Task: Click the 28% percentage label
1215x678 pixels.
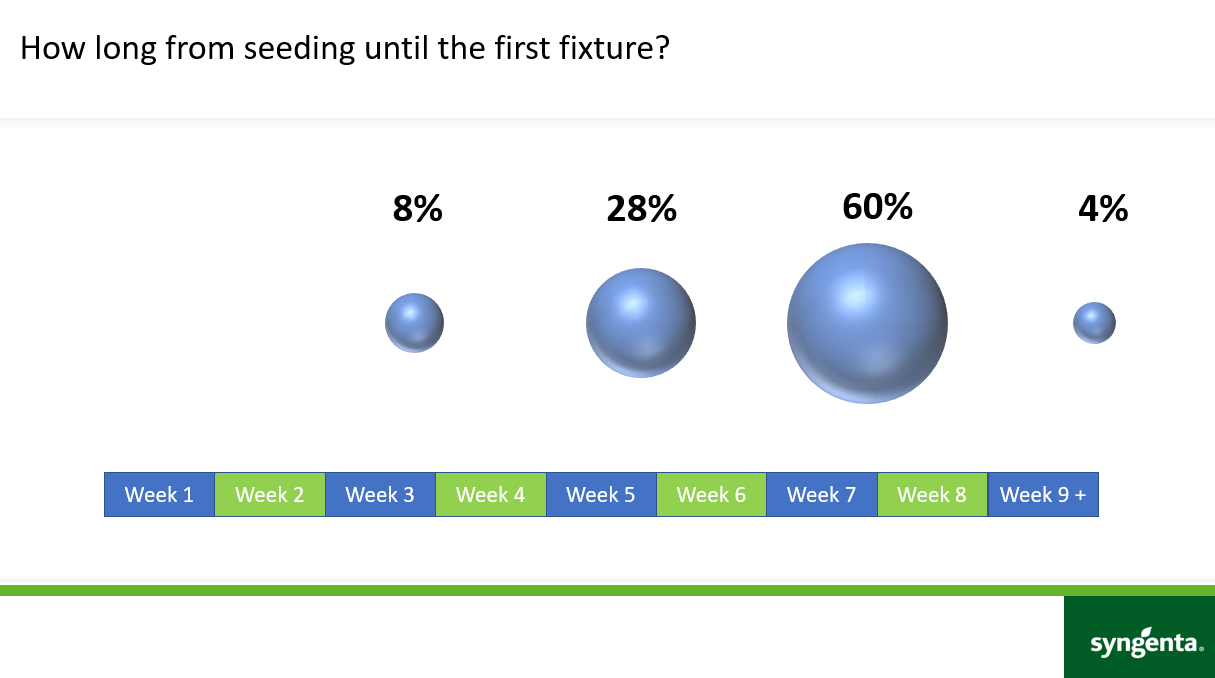Action: click(641, 209)
